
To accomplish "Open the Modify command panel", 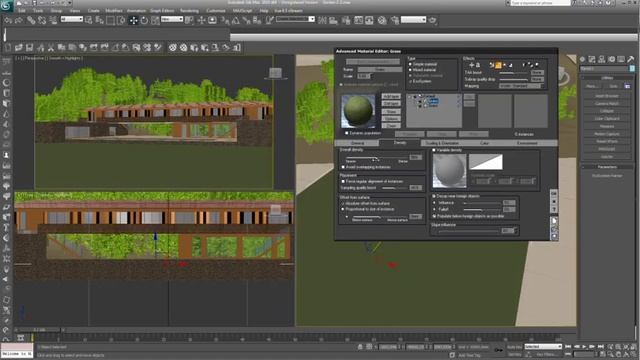I will click(592, 59).
